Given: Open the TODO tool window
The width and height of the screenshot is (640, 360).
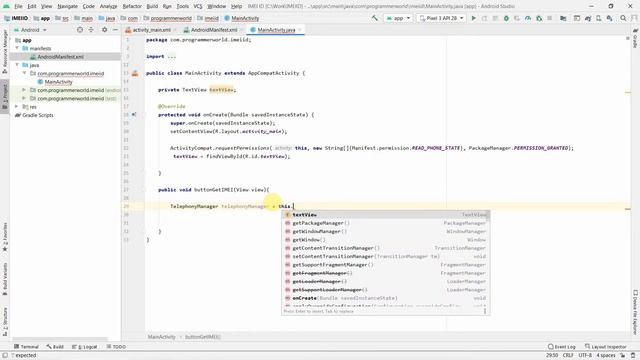Looking at the screenshot, I should coord(116,347).
